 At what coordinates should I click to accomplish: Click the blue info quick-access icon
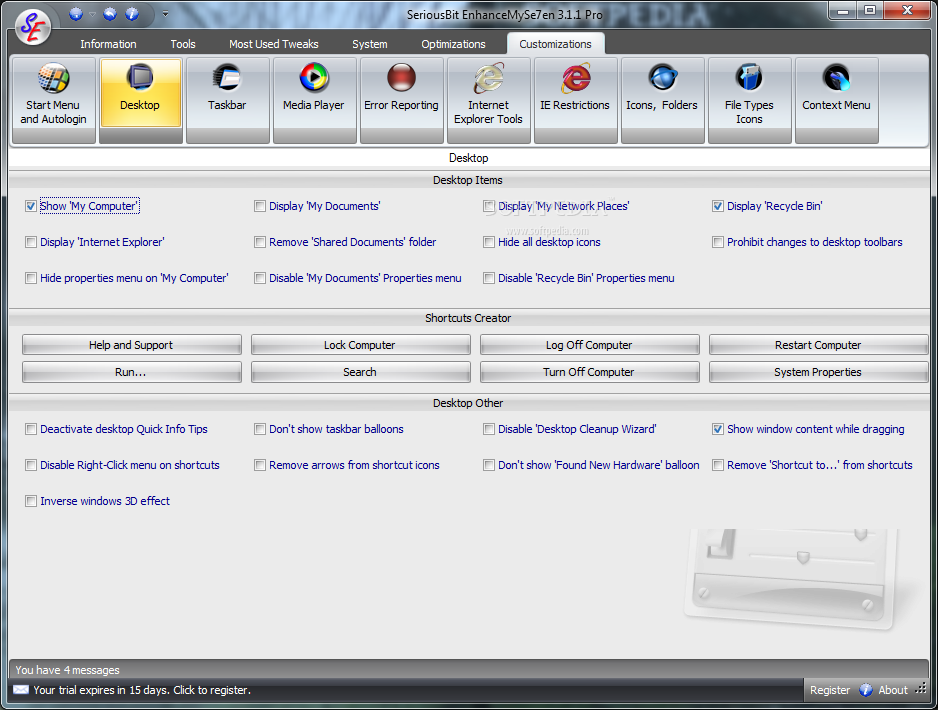(132, 14)
